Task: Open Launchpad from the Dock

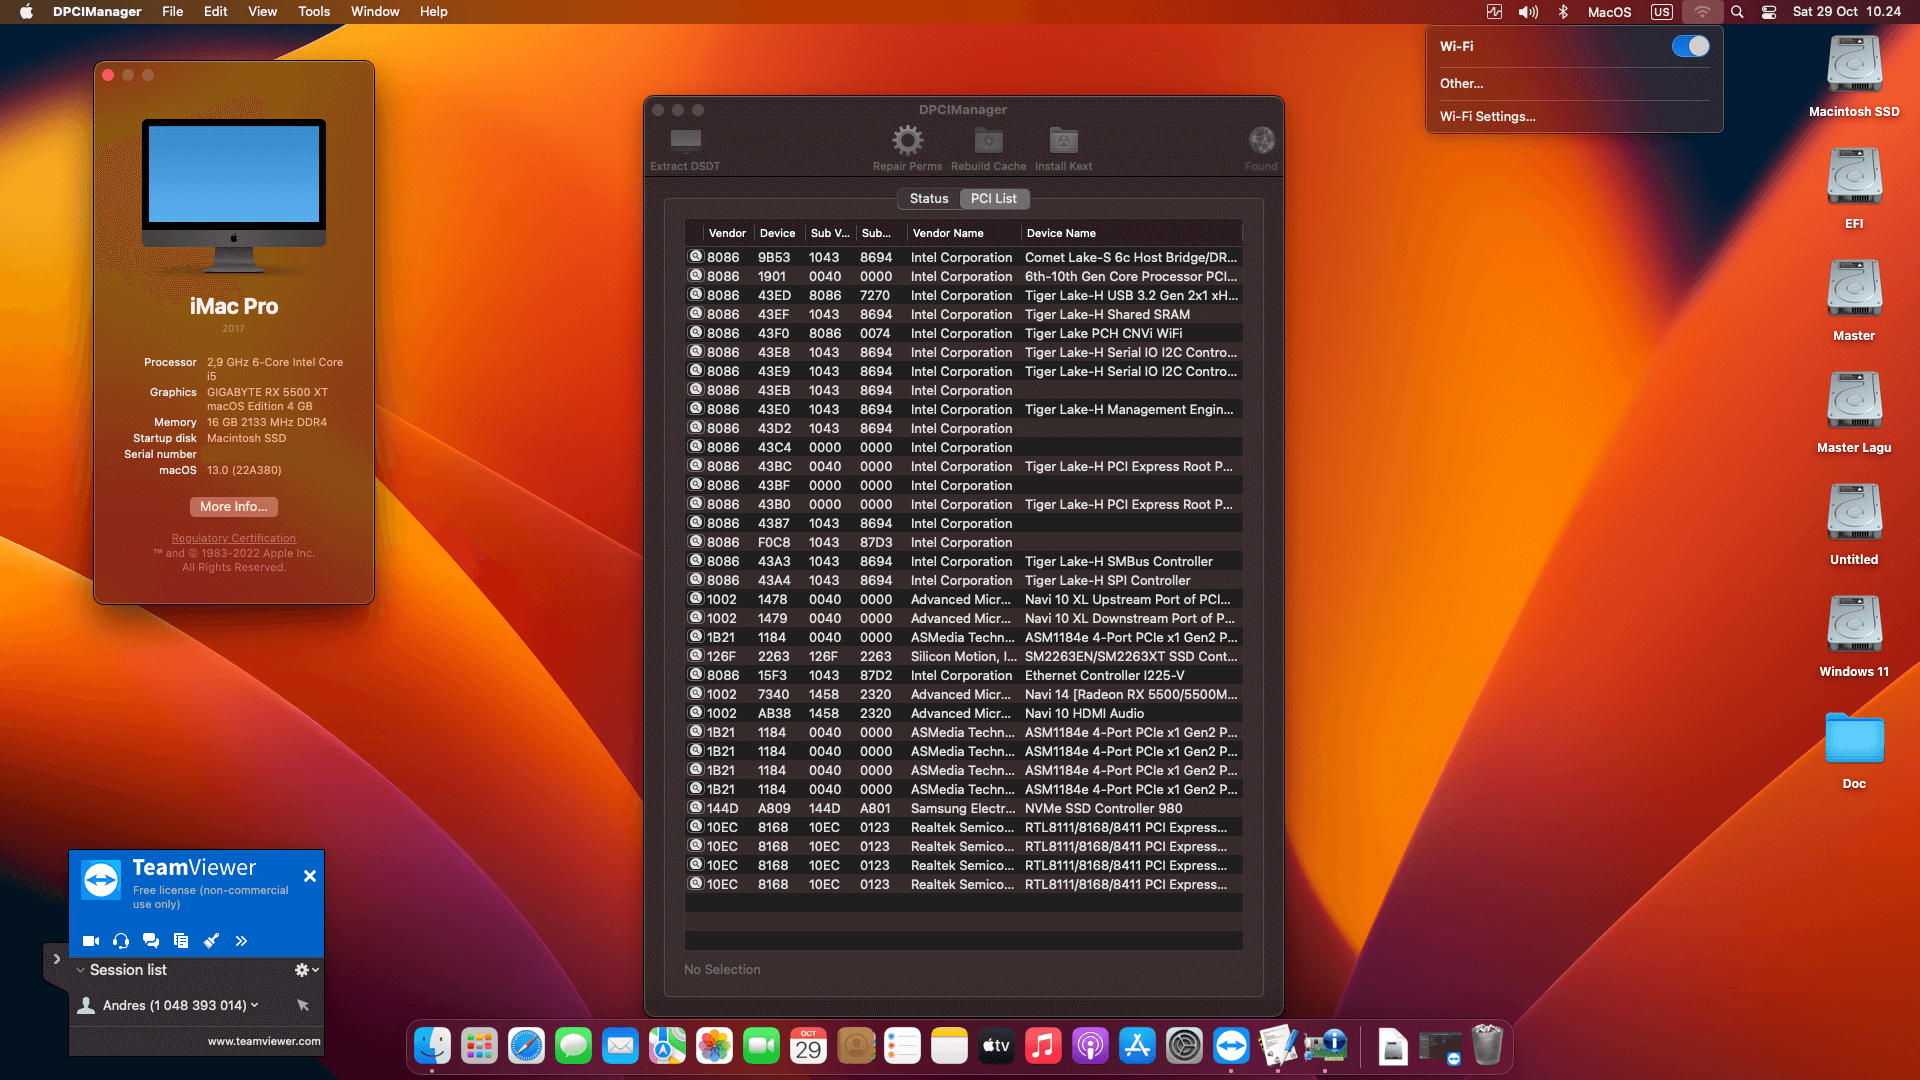Action: click(479, 1046)
